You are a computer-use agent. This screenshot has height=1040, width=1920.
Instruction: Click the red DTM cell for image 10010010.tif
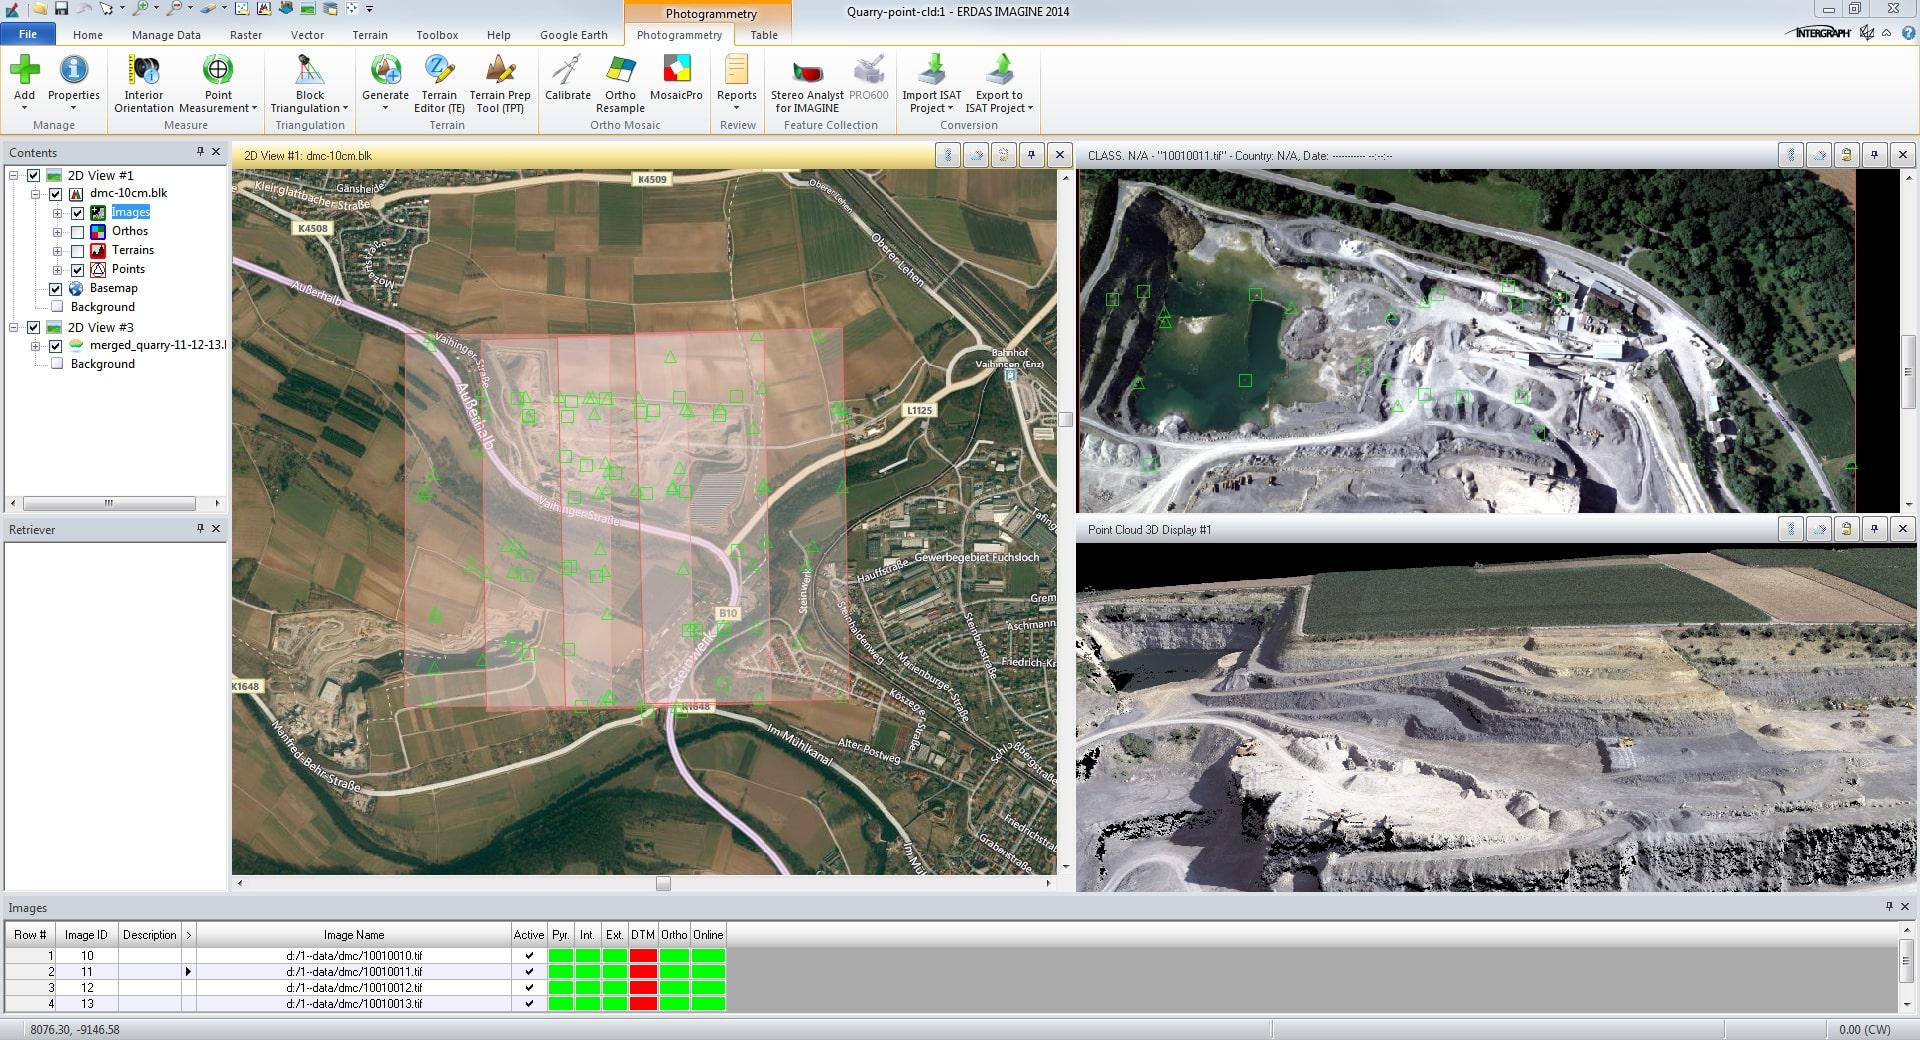pyautogui.click(x=643, y=955)
